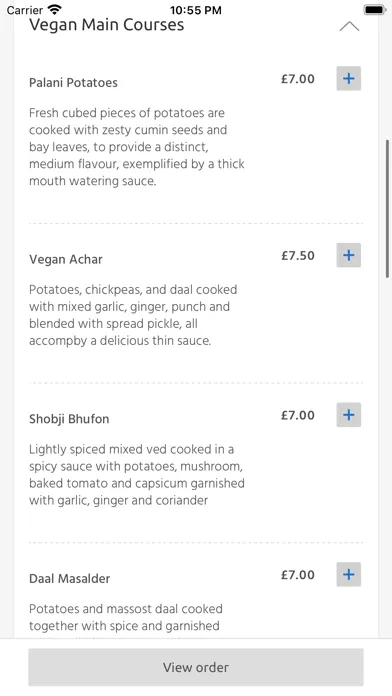Click the £7.50 price of Vegan Achar
The width and height of the screenshot is (392, 696).
(x=298, y=256)
